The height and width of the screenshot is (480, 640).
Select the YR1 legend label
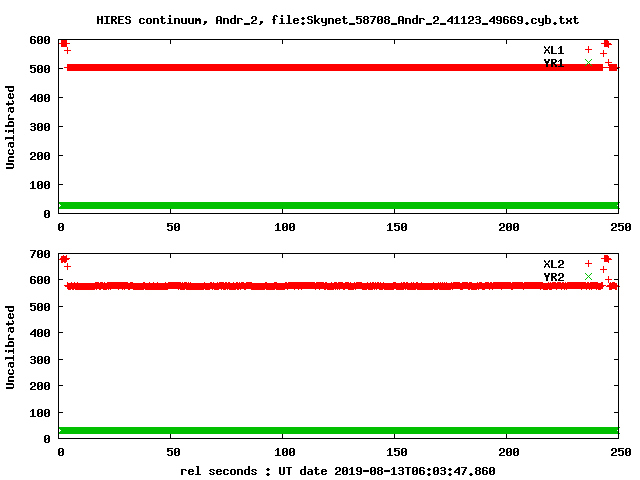click(553, 63)
